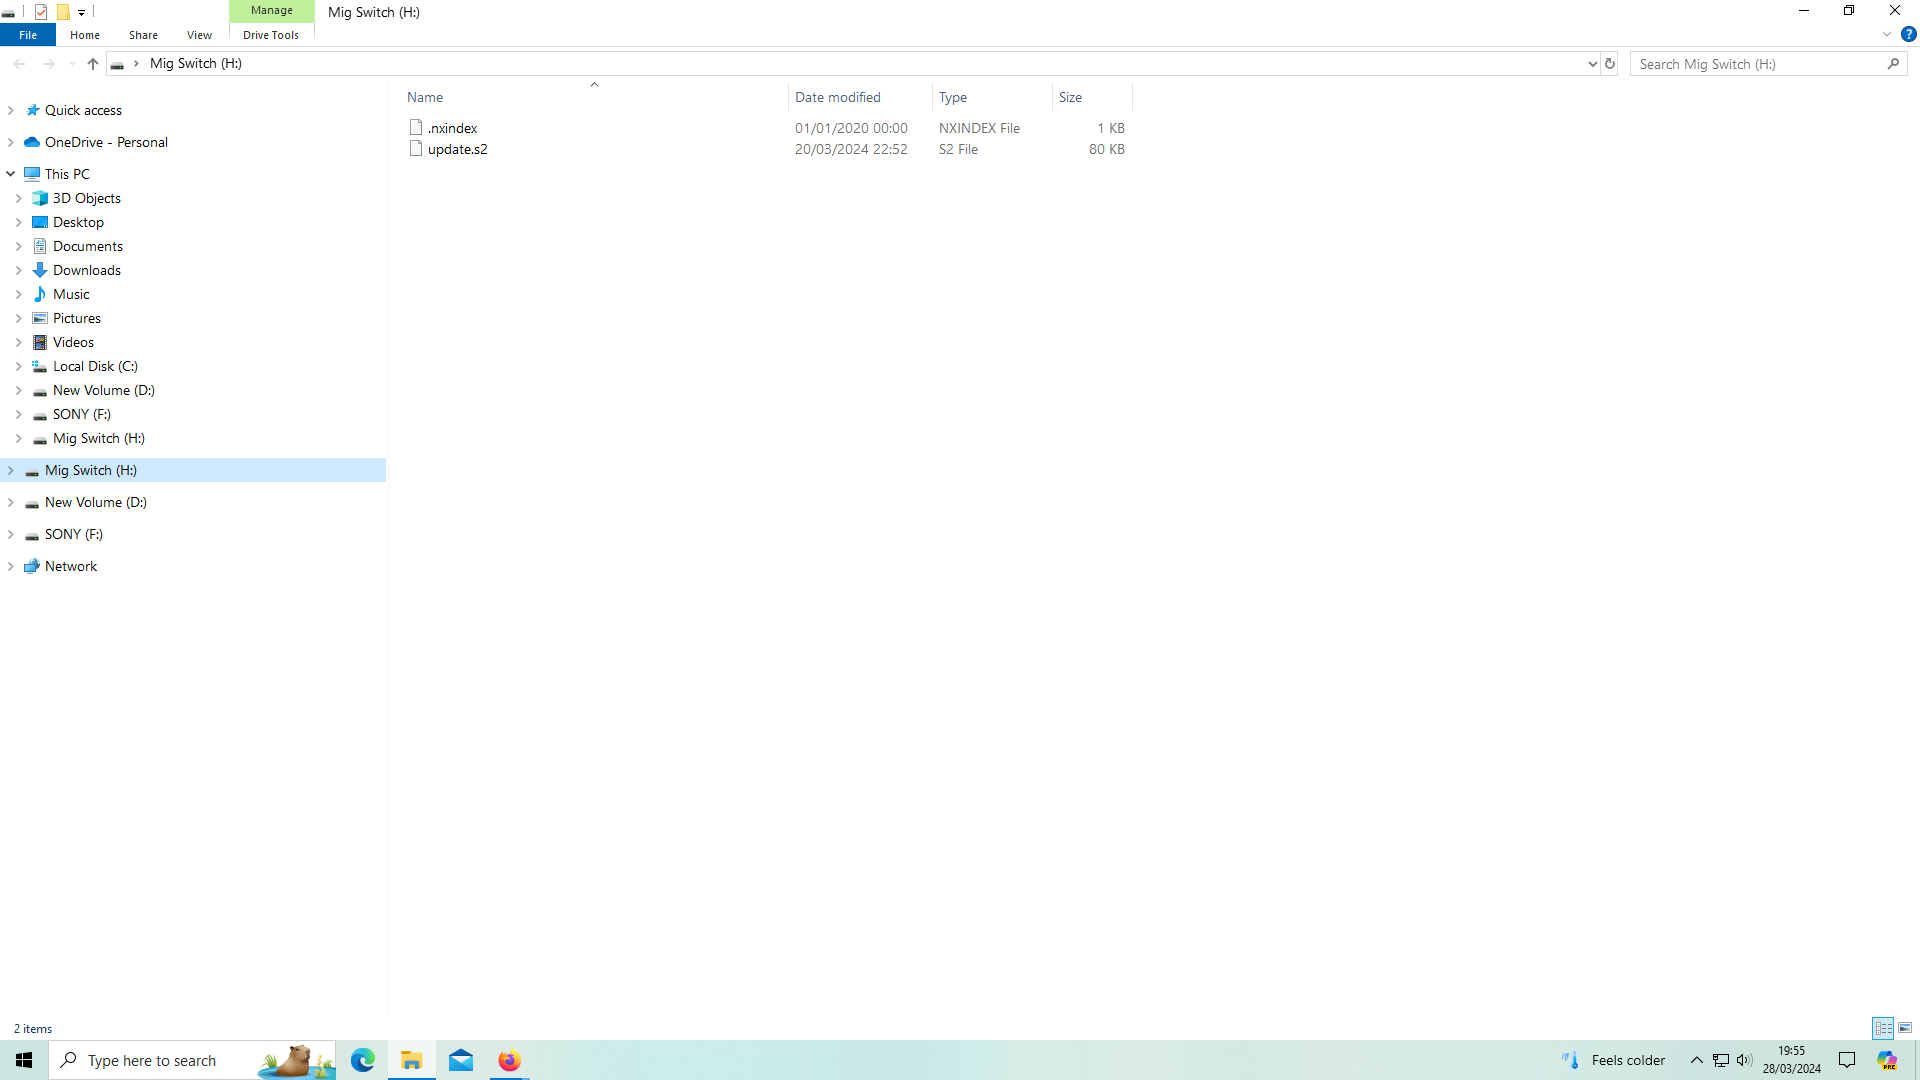This screenshot has width=1920, height=1080.
Task: Expand the Desktop folder node
Action: point(19,222)
